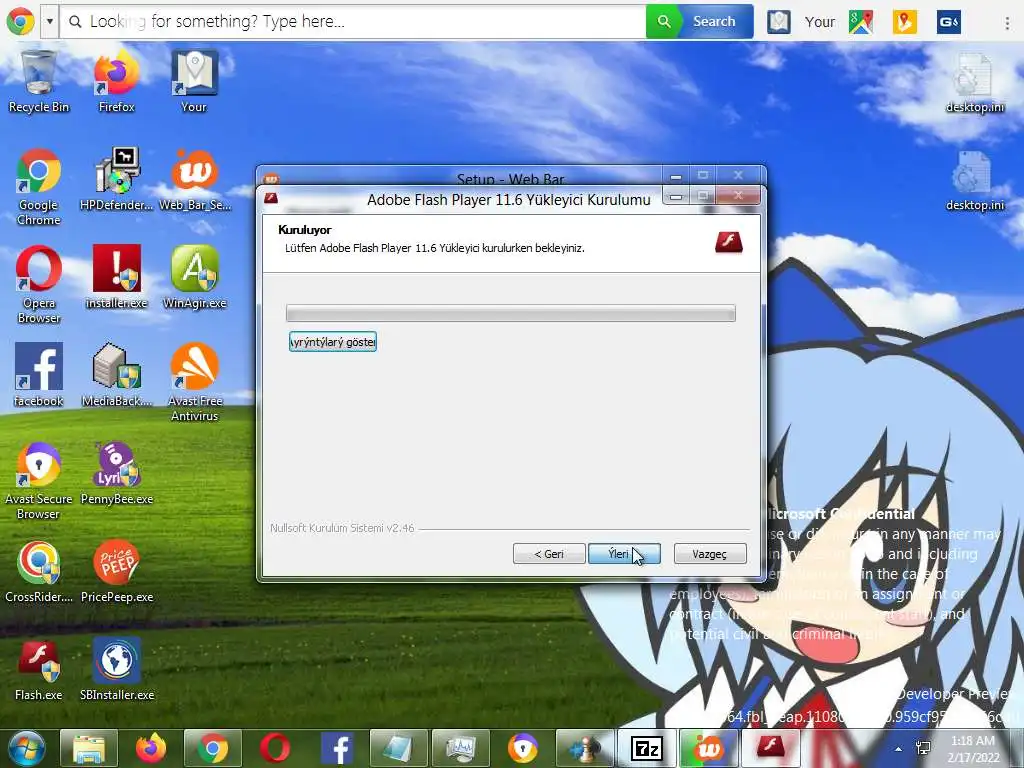1024x768 pixels.
Task: Minimize the Setup - Web Bar window
Action: (677, 177)
